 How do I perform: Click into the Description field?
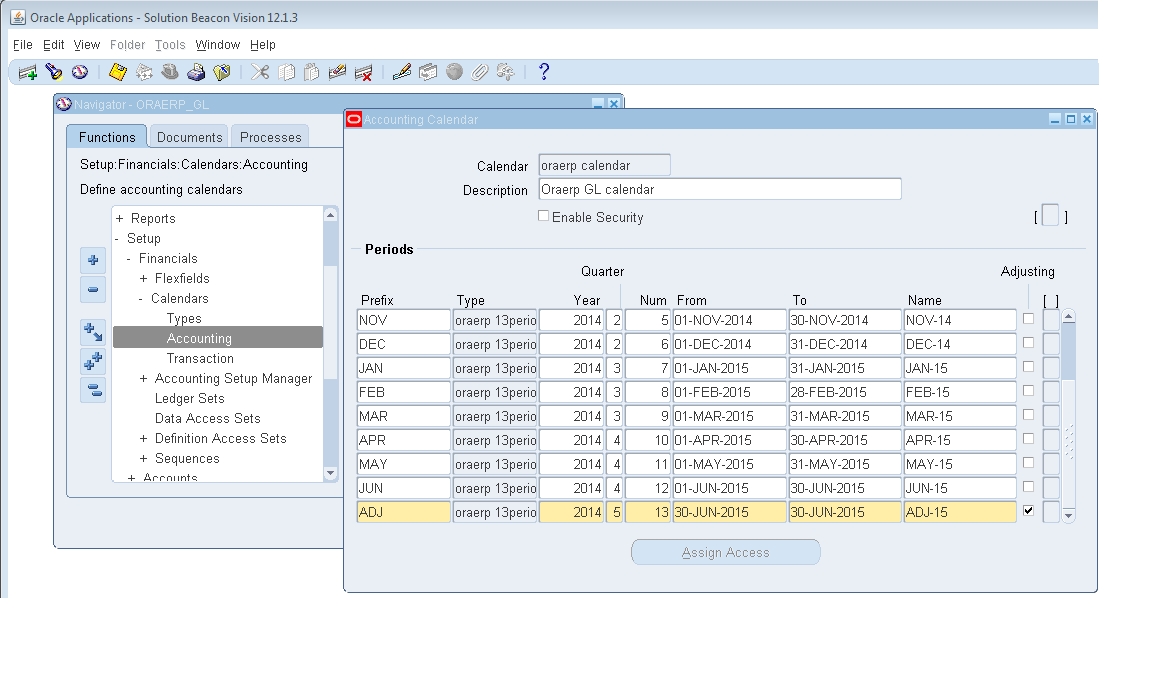pyautogui.click(x=720, y=189)
